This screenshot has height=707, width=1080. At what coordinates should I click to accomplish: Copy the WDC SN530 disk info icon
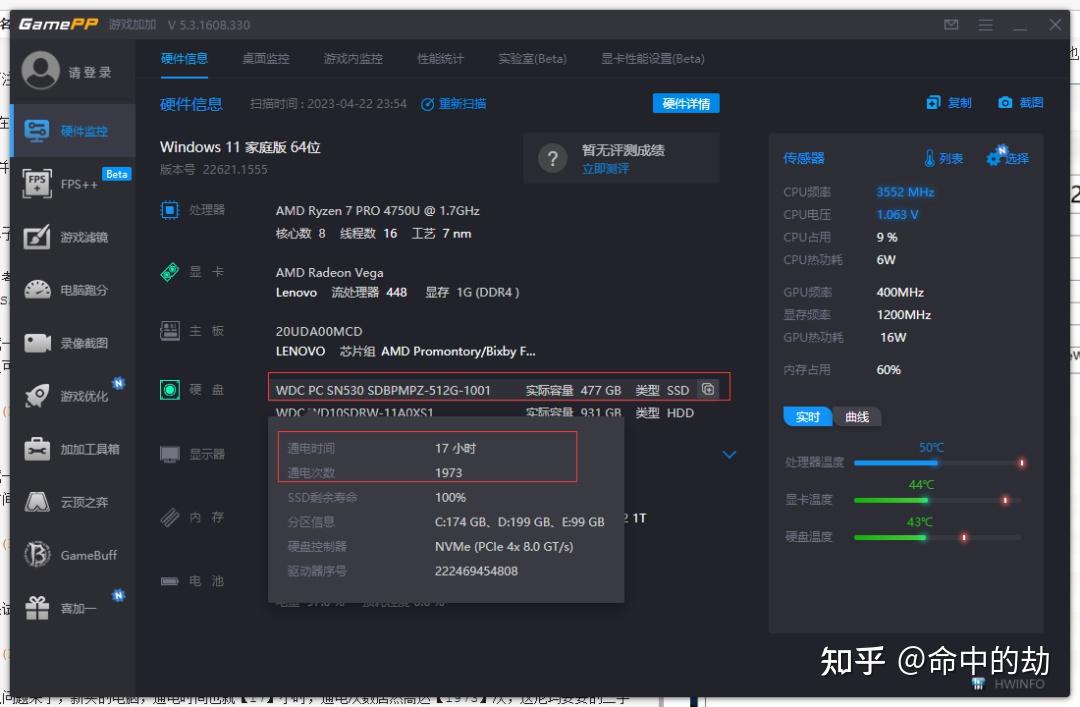(x=707, y=389)
